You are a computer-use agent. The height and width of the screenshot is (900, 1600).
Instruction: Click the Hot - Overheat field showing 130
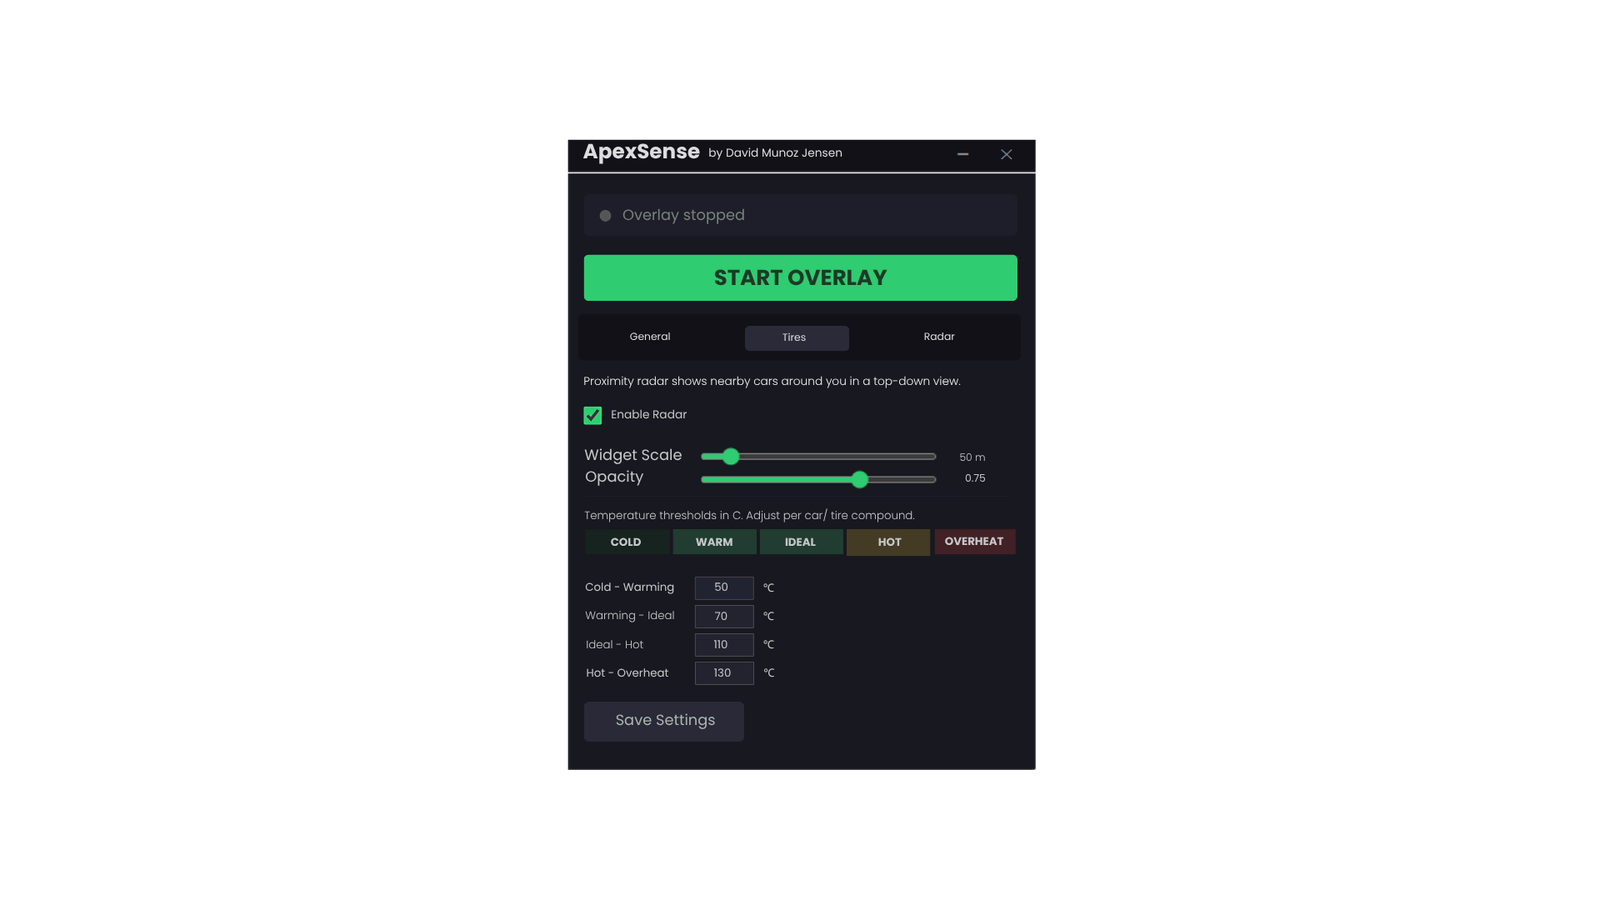coord(723,672)
